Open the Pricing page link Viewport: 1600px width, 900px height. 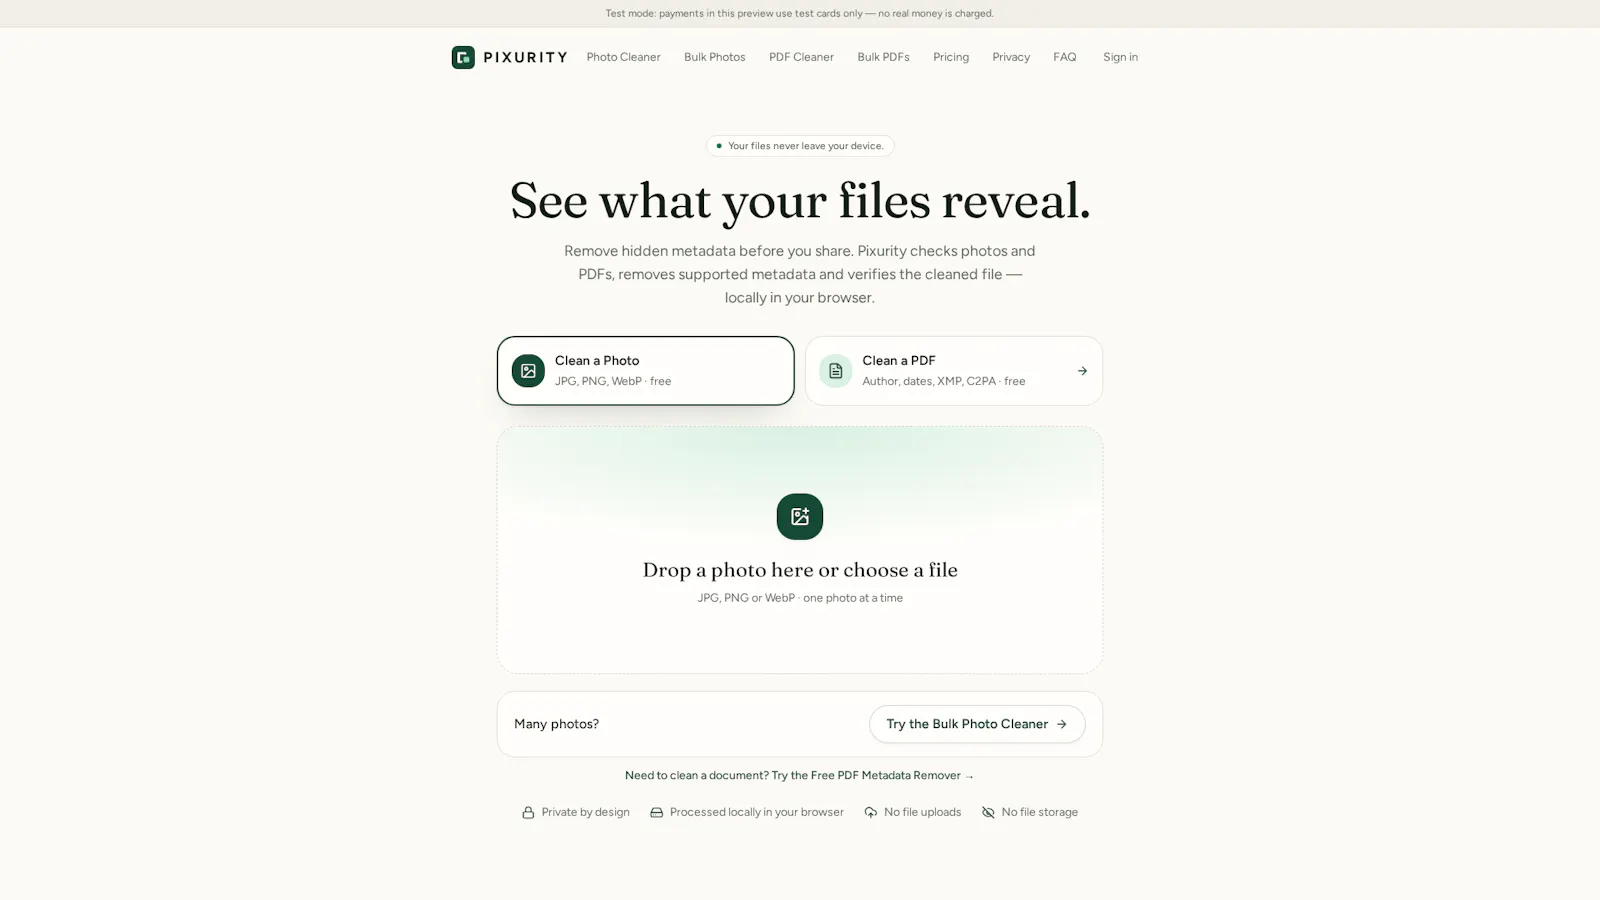coord(951,57)
